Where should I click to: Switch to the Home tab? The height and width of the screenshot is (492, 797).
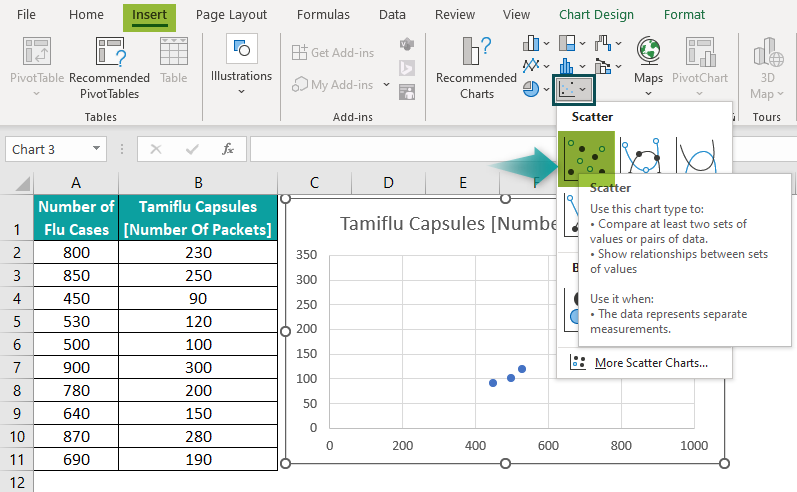click(86, 15)
